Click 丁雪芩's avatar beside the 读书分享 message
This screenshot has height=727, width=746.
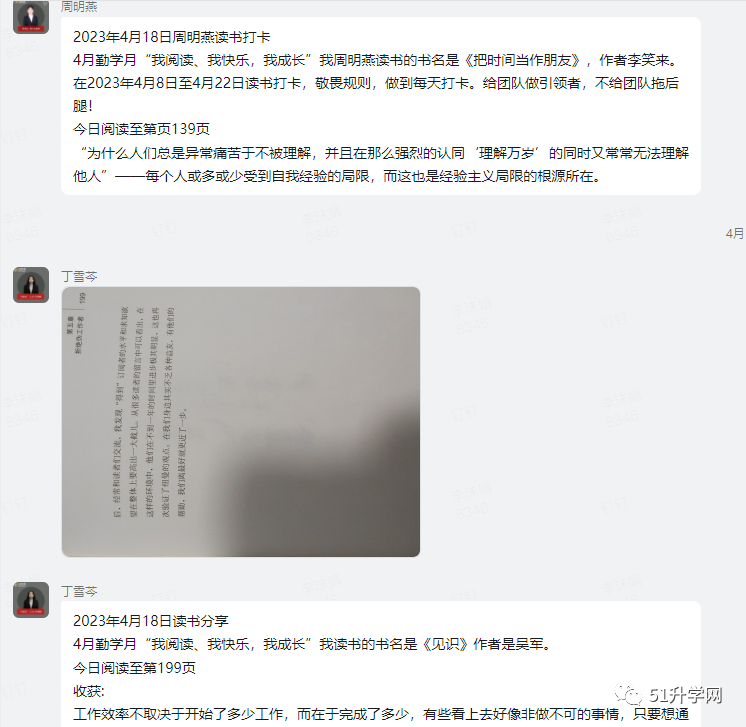(31, 599)
